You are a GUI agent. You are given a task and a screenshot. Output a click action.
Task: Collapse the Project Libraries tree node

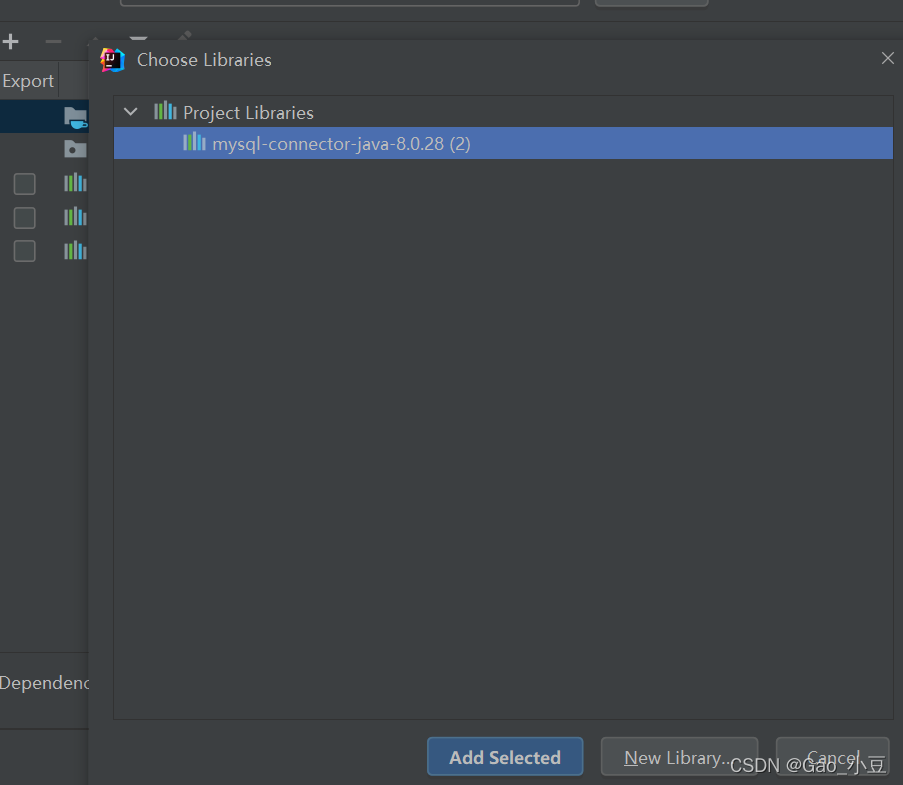[x=131, y=112]
